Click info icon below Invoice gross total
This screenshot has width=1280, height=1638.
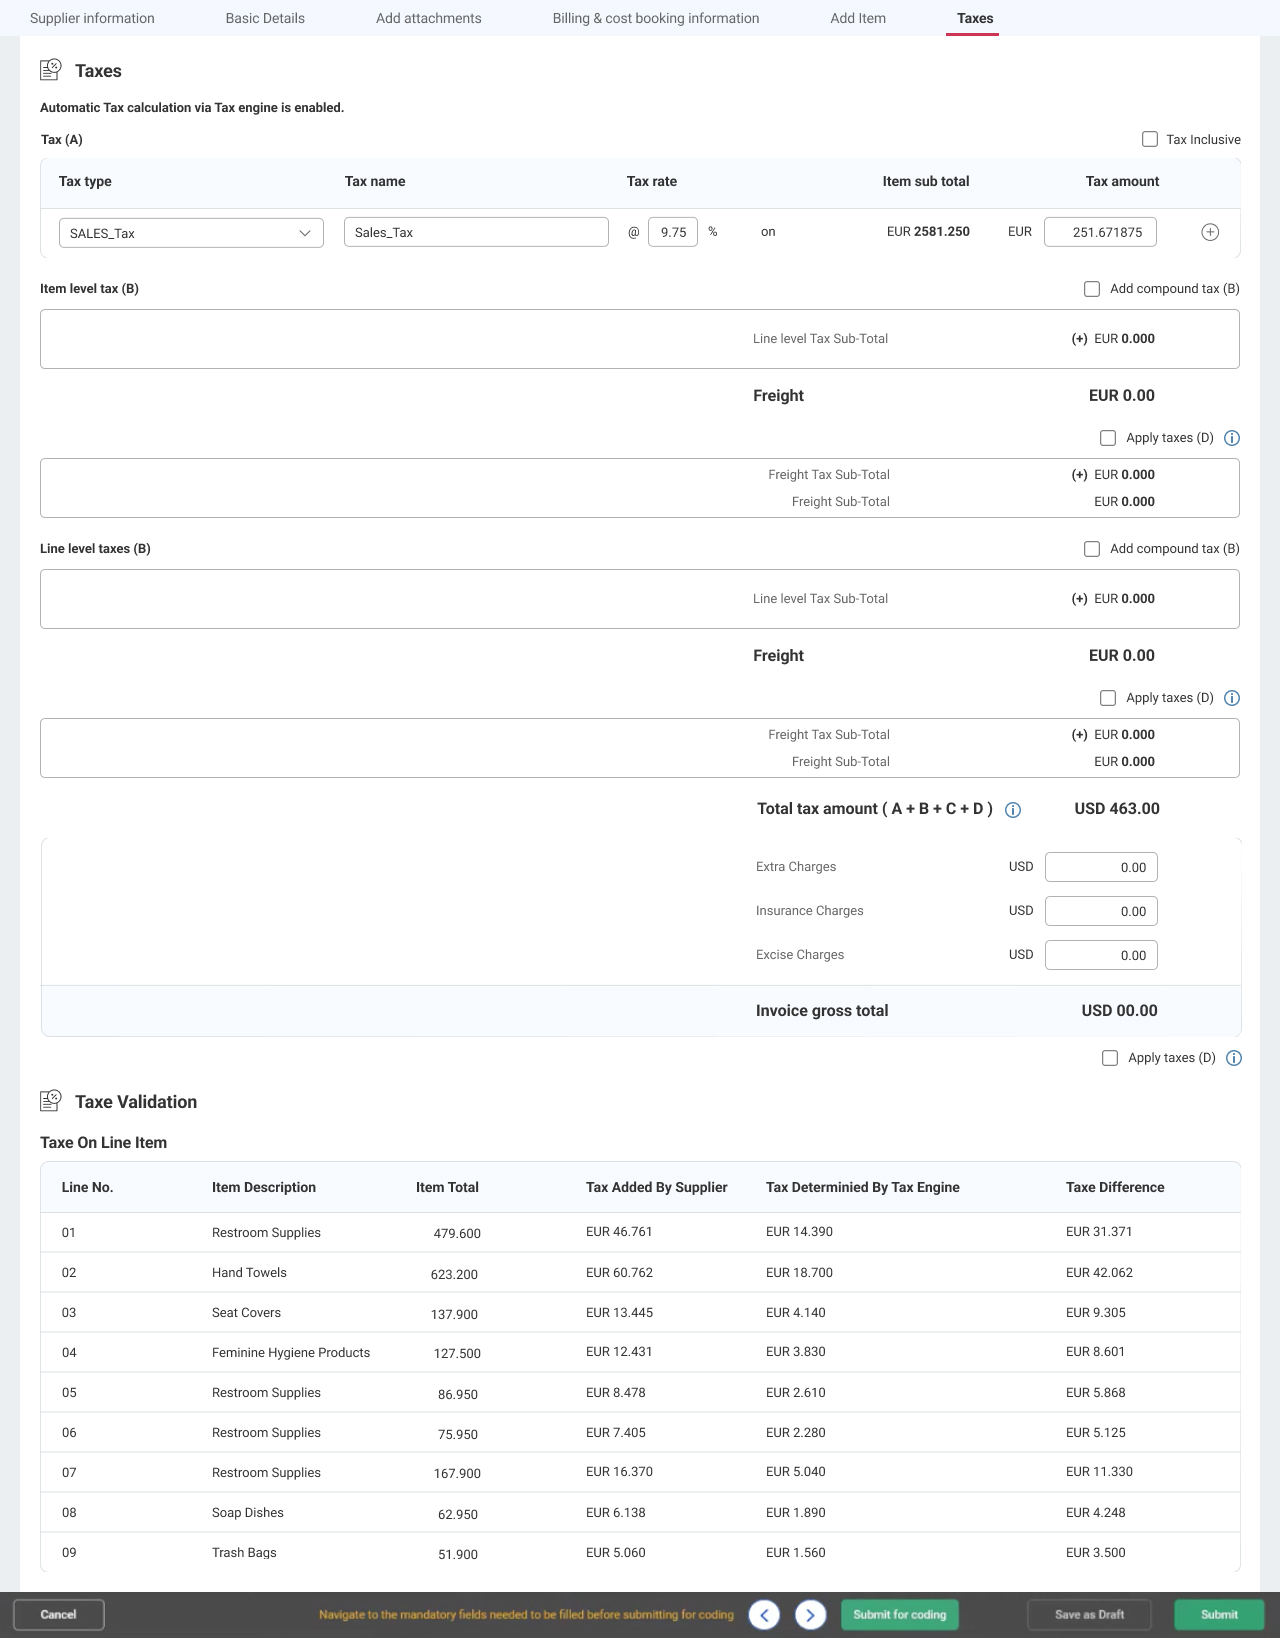(1234, 1058)
